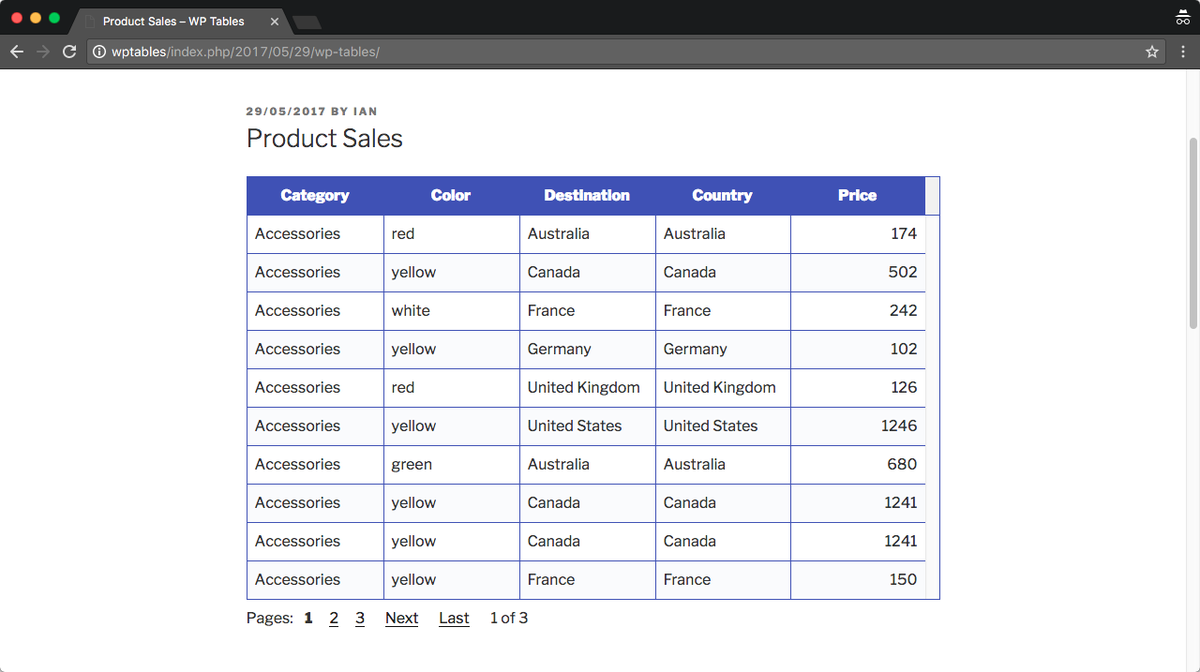Click the author name IAN
The width and height of the screenshot is (1200, 672).
point(365,111)
